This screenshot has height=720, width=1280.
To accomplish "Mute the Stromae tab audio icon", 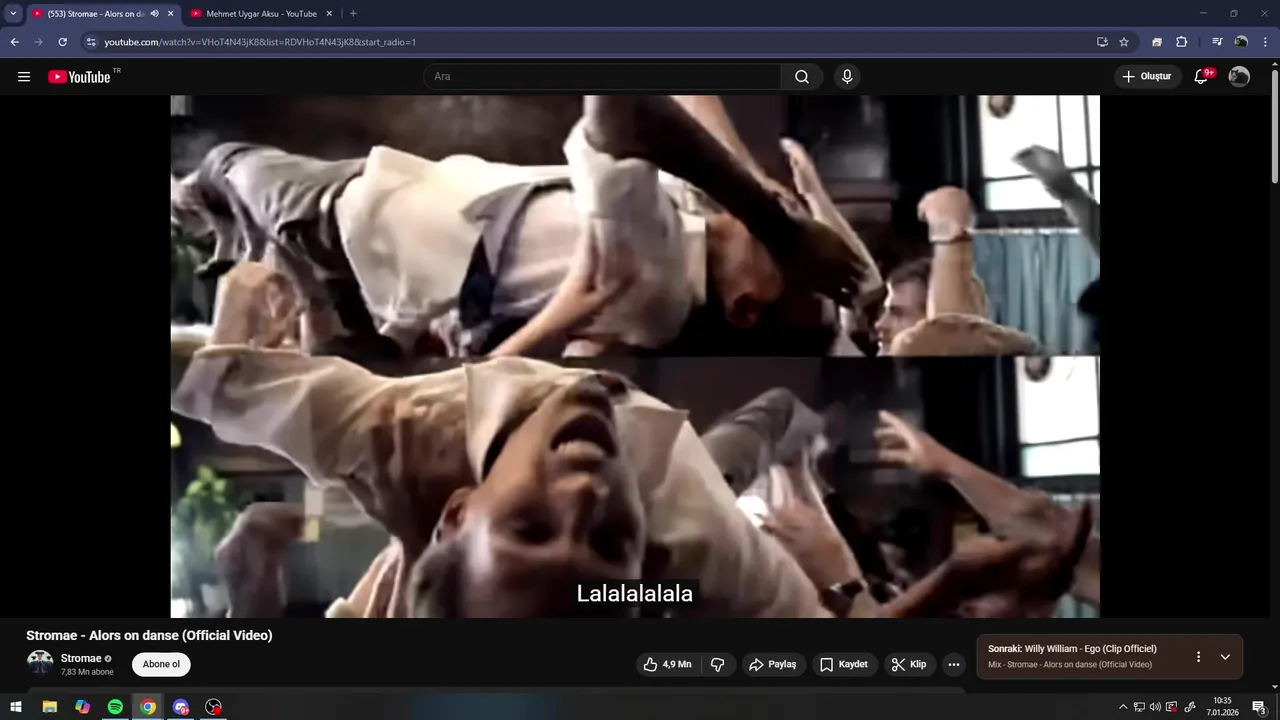I will pyautogui.click(x=154, y=14).
